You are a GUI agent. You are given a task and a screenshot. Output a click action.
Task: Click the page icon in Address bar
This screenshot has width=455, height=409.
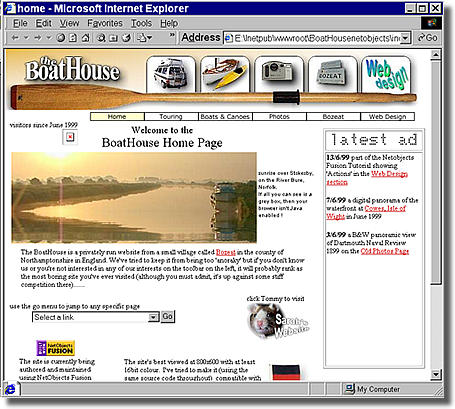tap(229, 38)
